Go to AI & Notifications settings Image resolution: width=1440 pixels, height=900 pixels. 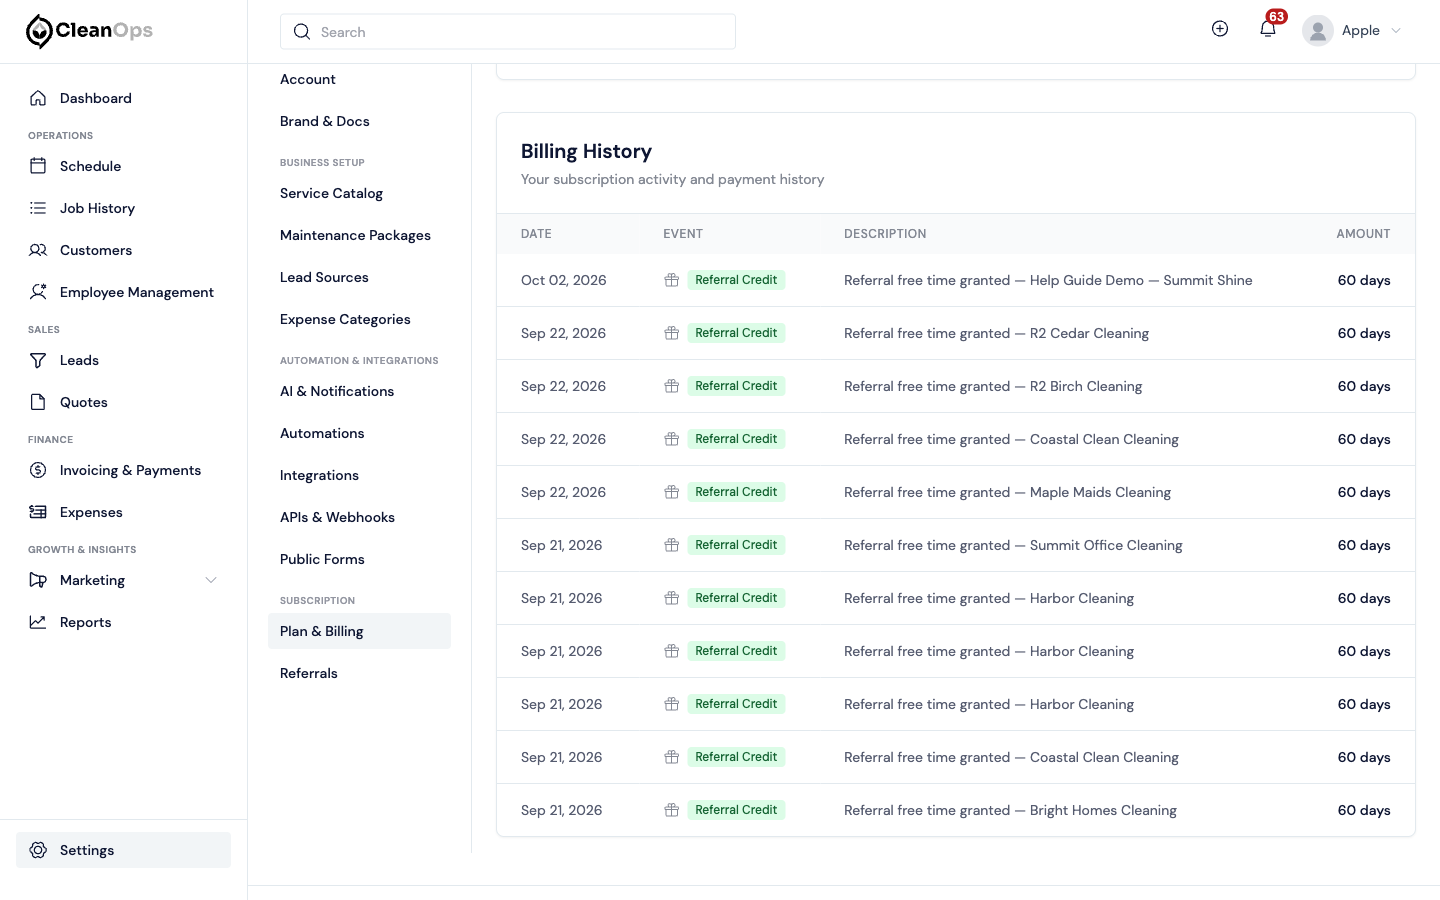click(x=337, y=391)
